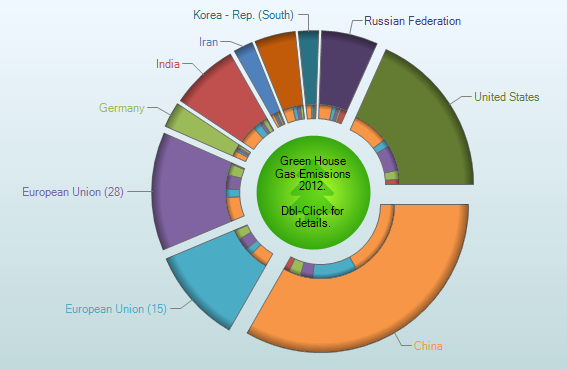This screenshot has height=370, width=567.
Task: Click the Germany label text
Action: [x=122, y=108]
